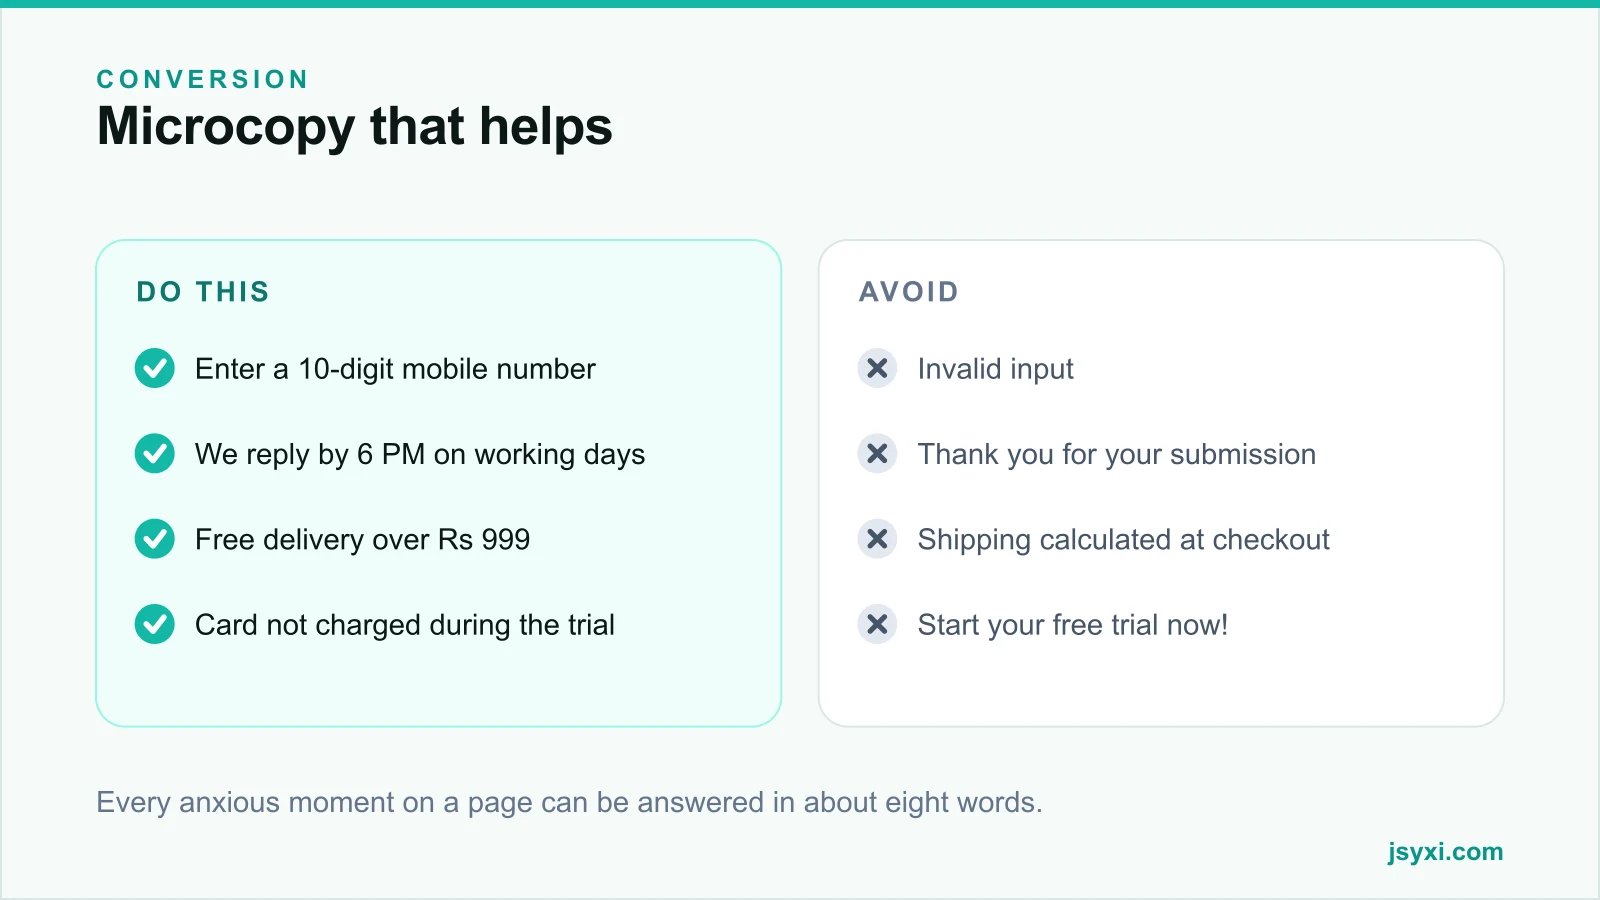
Task: Click the X icon beside Invalid input
Action: tap(877, 369)
